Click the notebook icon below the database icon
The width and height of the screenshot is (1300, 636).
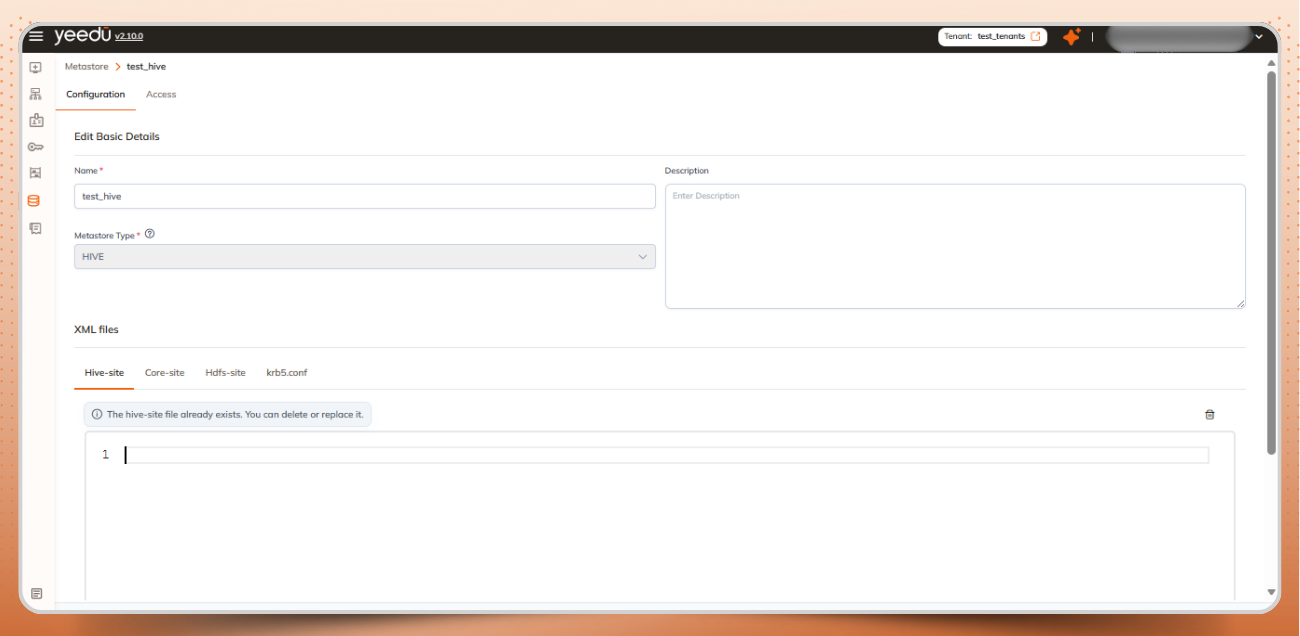coord(35,228)
